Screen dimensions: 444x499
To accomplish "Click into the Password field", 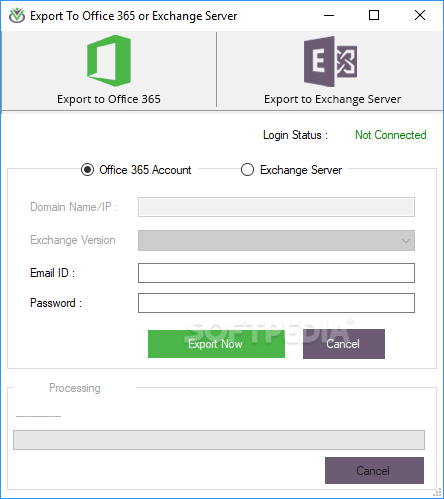I will 276,303.
